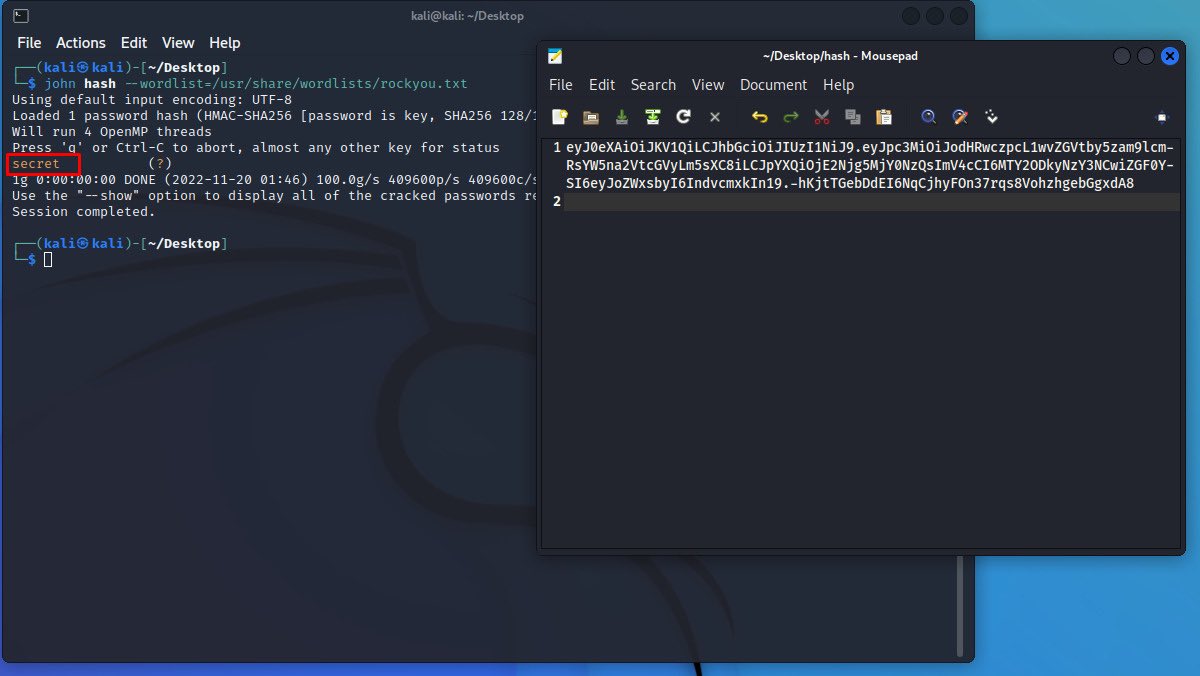Screen dimensions: 1200x676
Task: Click 'Loaded 1 password hash' line in terminal
Action: tap(275, 116)
